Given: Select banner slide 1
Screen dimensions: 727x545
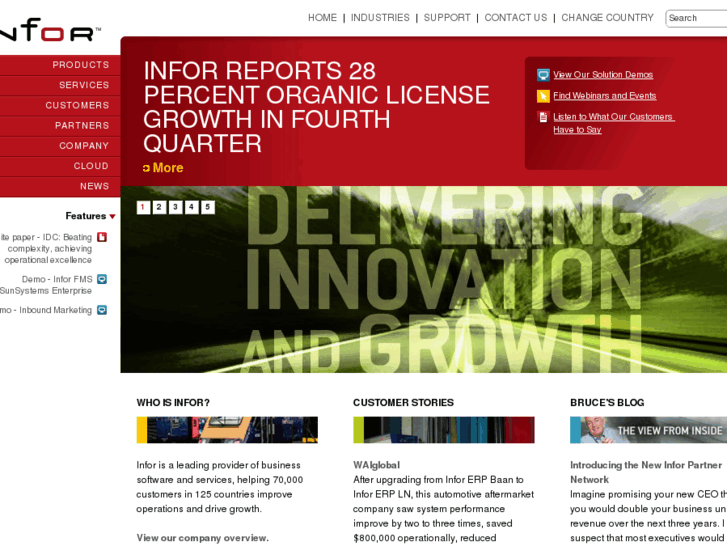Looking at the screenshot, I should tap(143, 207).
